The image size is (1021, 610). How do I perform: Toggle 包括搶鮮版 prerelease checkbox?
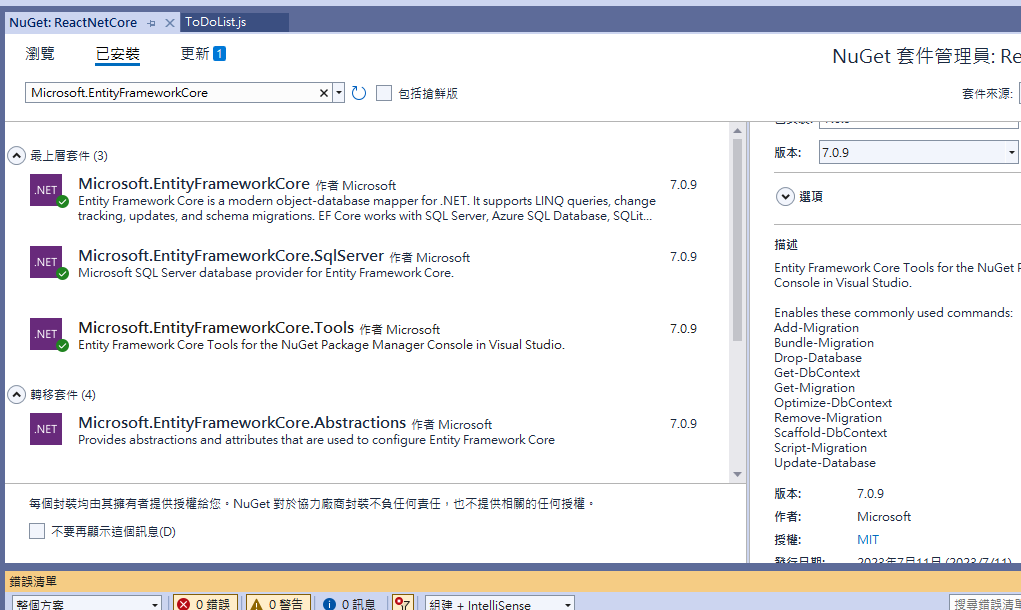pyautogui.click(x=384, y=93)
